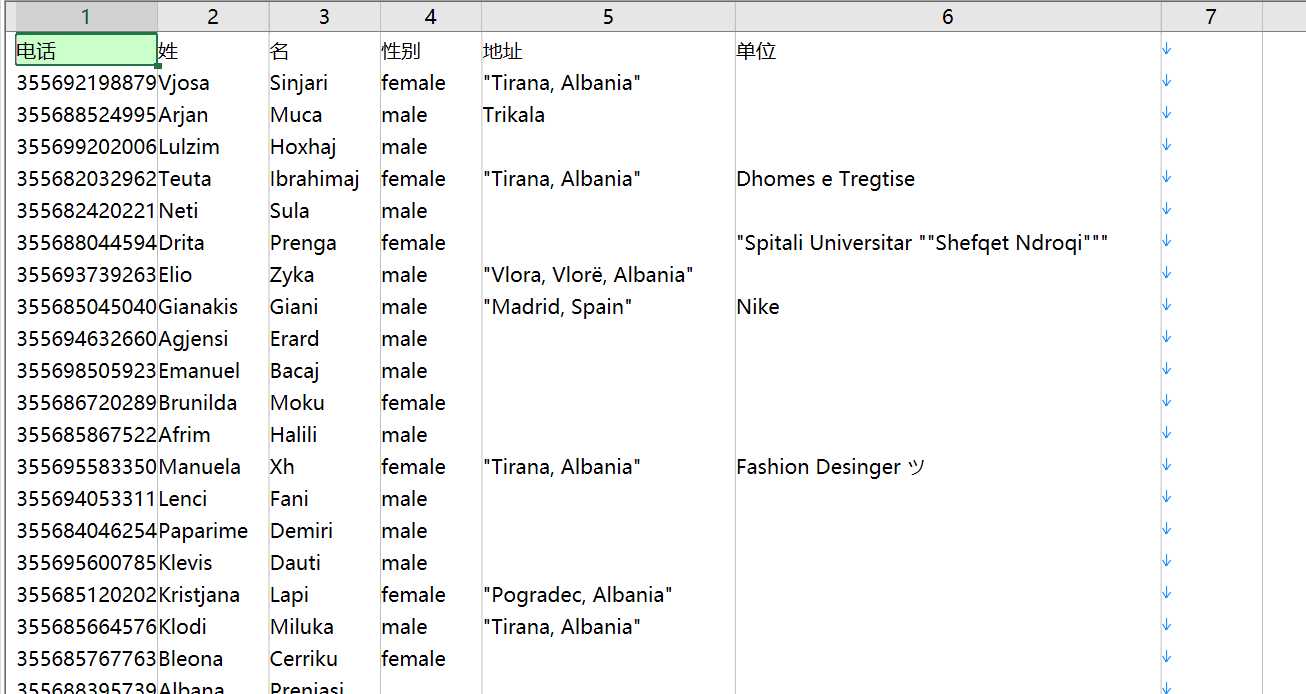The image size is (1306, 694).
Task: Select the Halili cell
Action: pyautogui.click(x=325, y=435)
